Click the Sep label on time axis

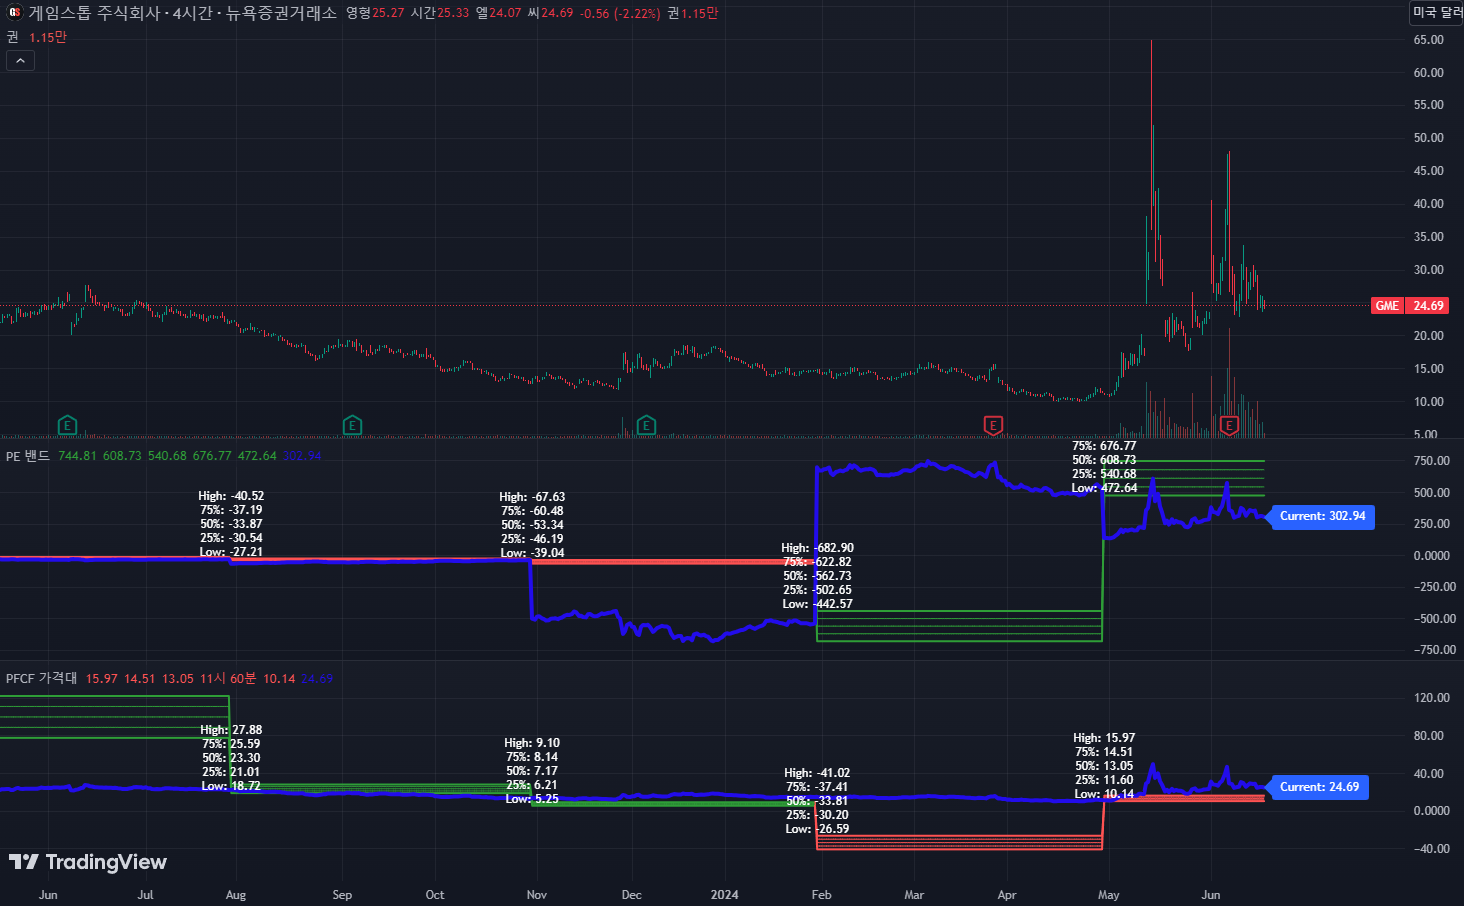point(342,895)
